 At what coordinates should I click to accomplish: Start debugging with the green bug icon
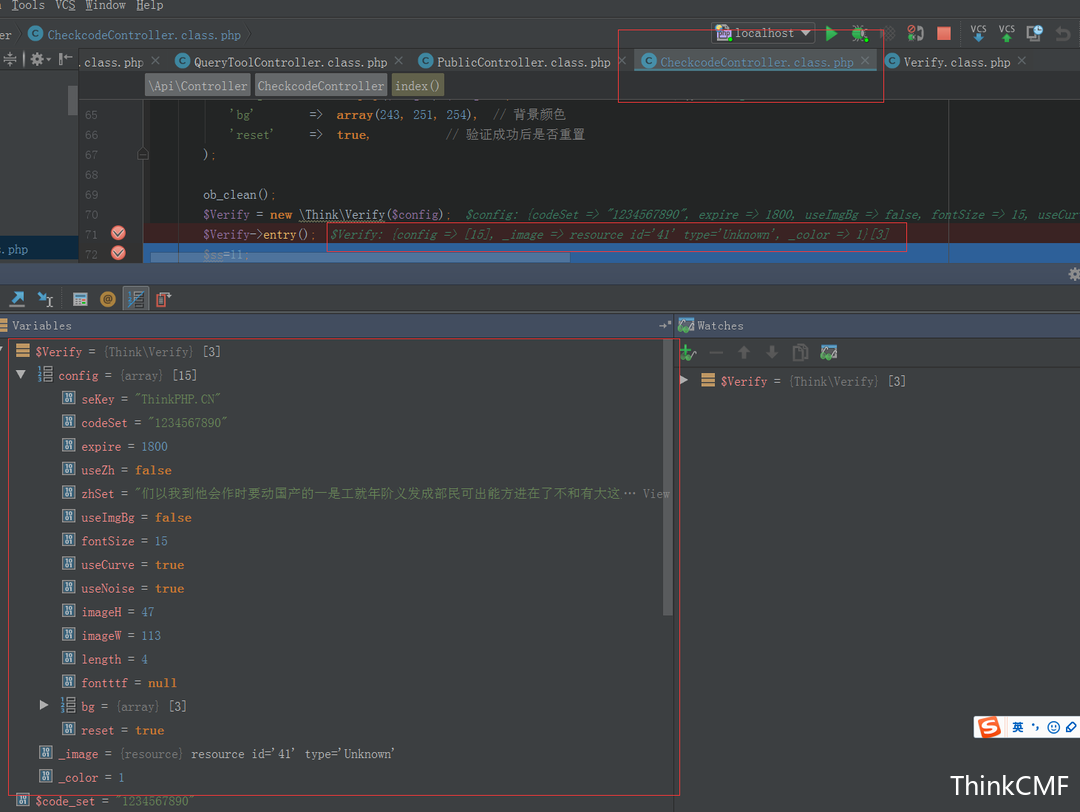click(860, 33)
